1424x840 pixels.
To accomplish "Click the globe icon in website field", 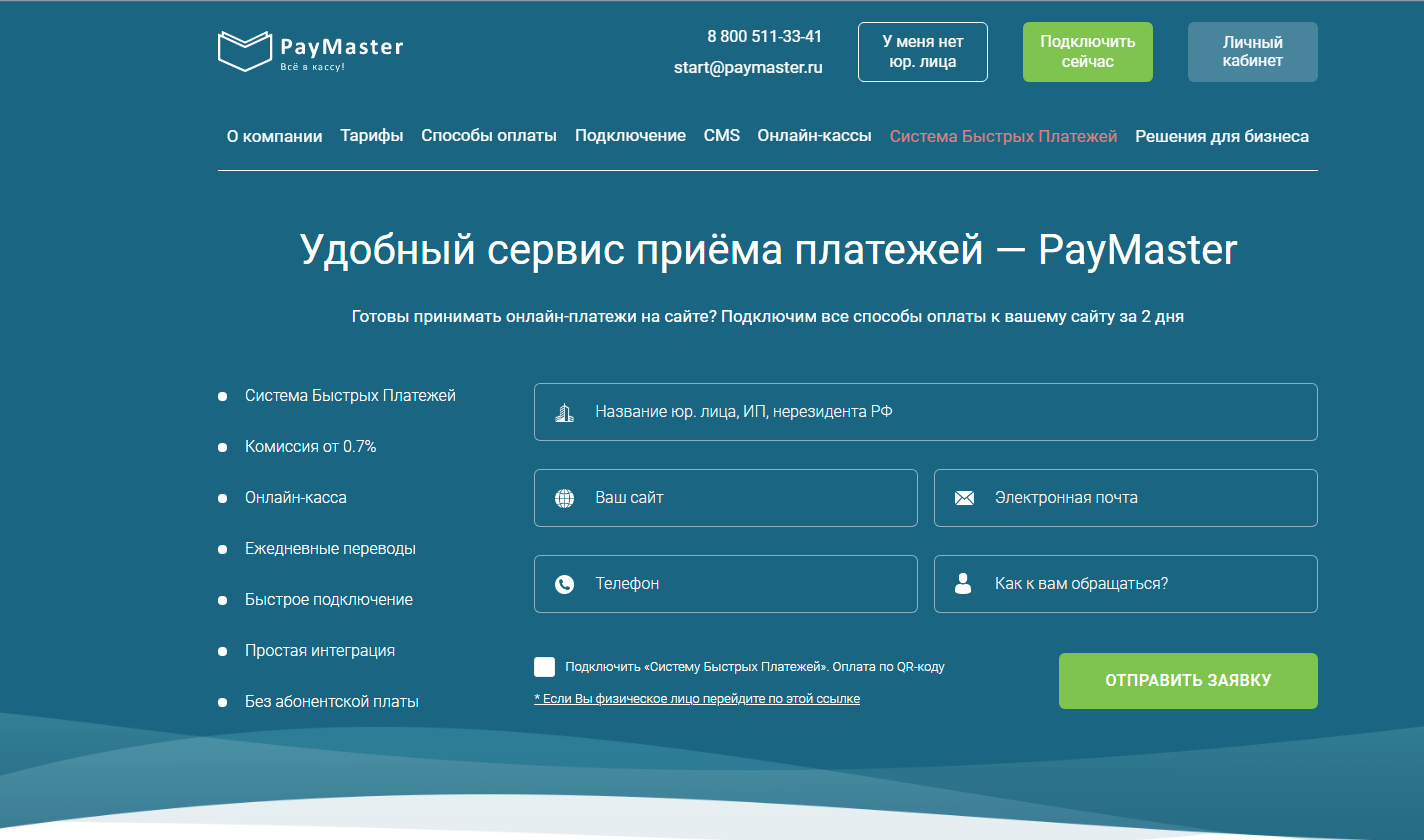I will (565, 498).
